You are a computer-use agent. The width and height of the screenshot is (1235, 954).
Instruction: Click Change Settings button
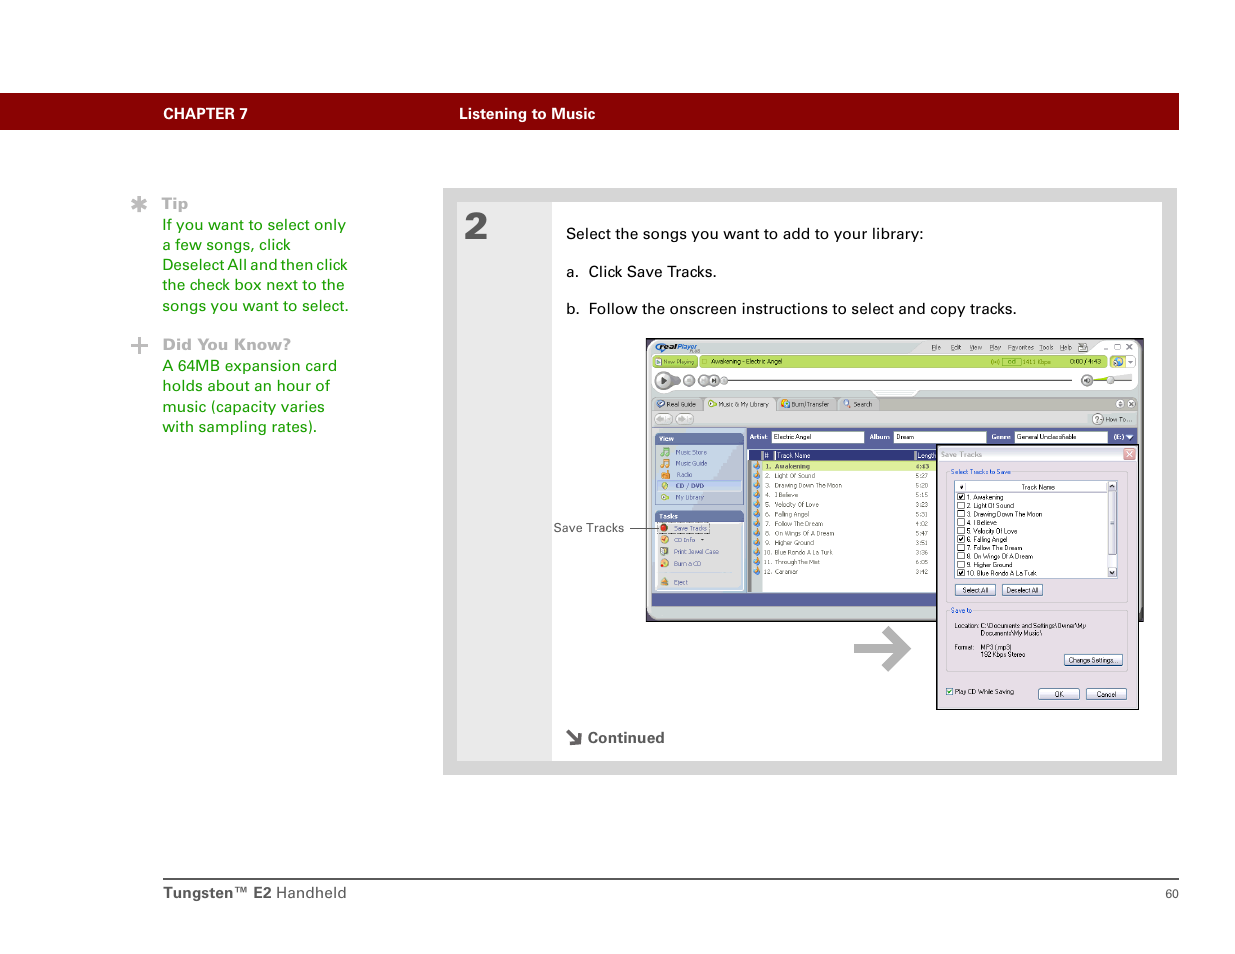(1093, 660)
